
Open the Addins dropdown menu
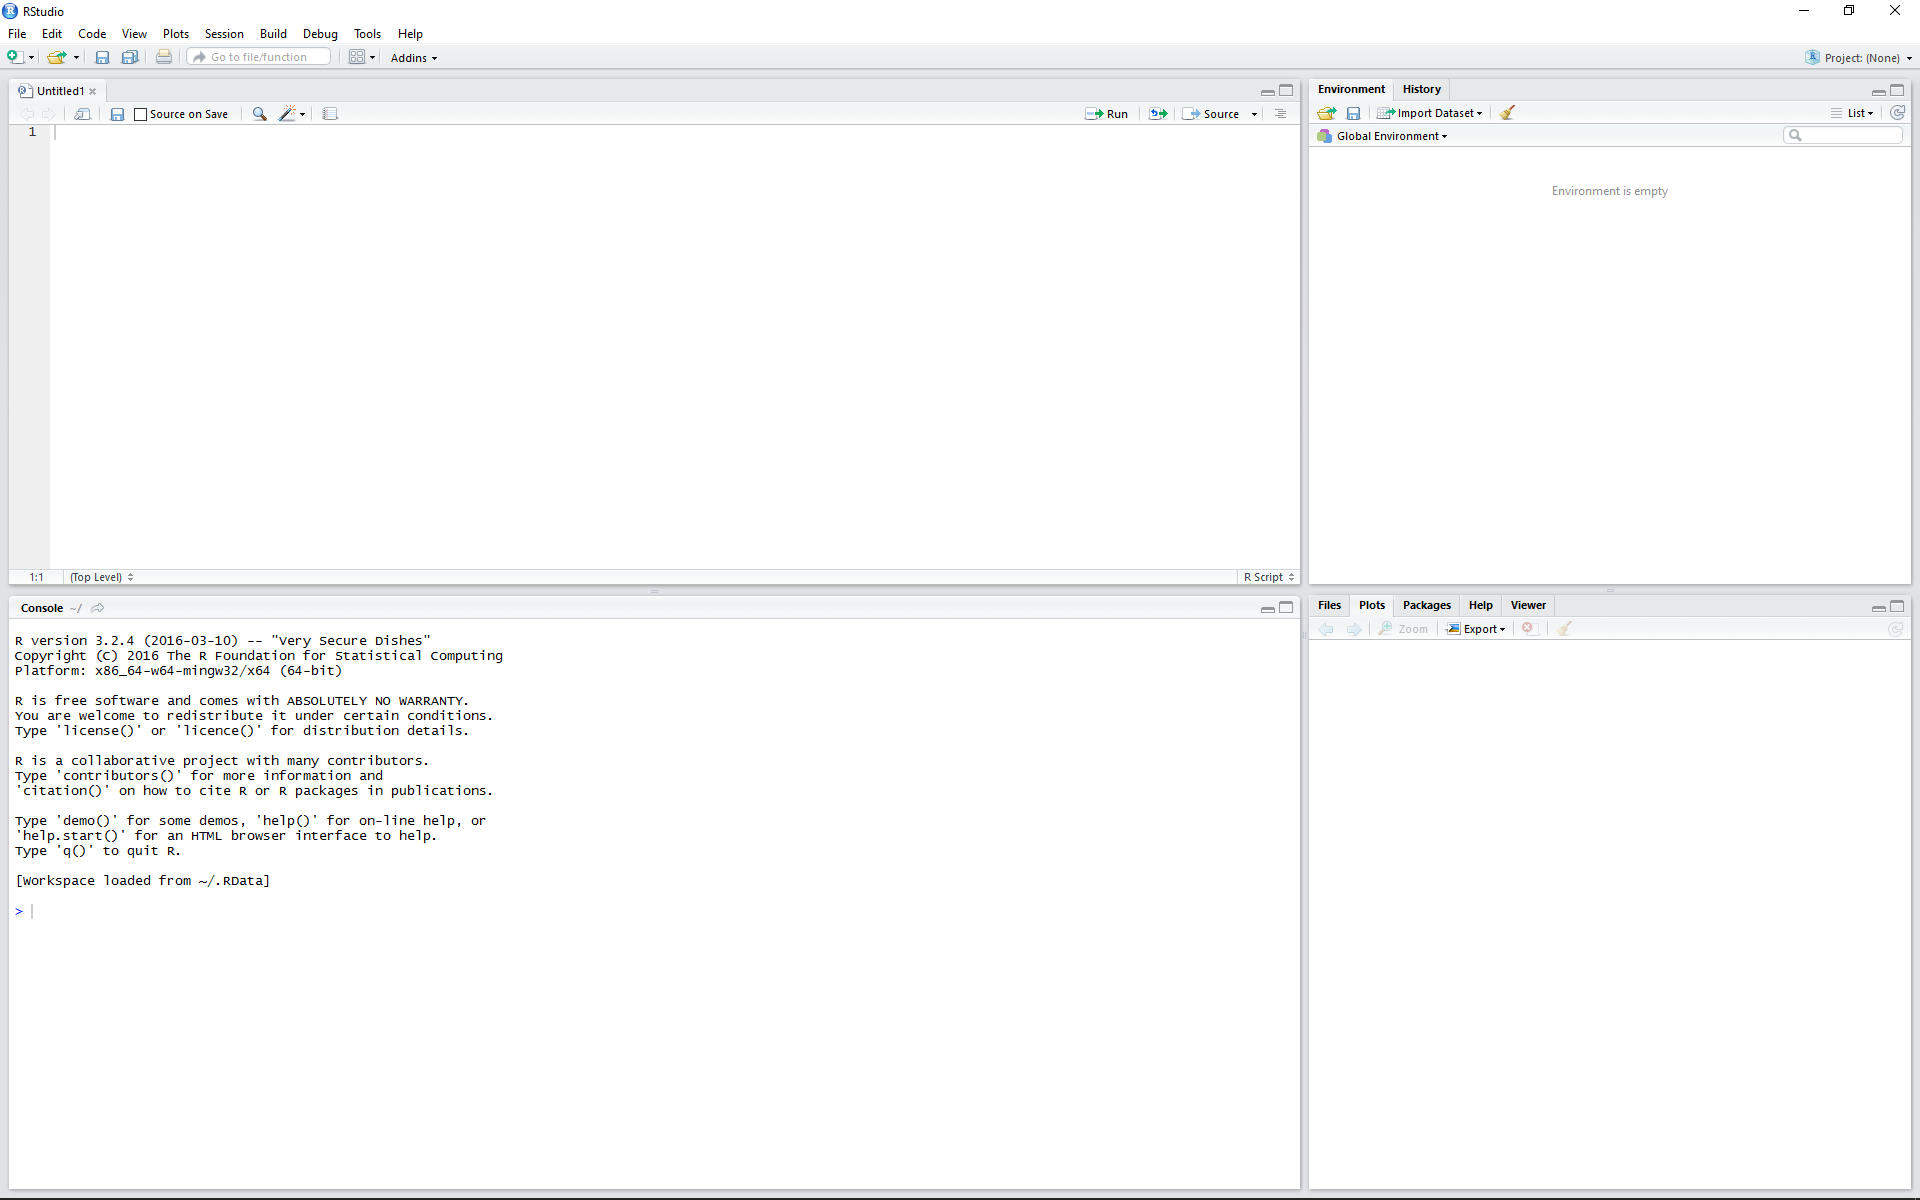tap(413, 58)
